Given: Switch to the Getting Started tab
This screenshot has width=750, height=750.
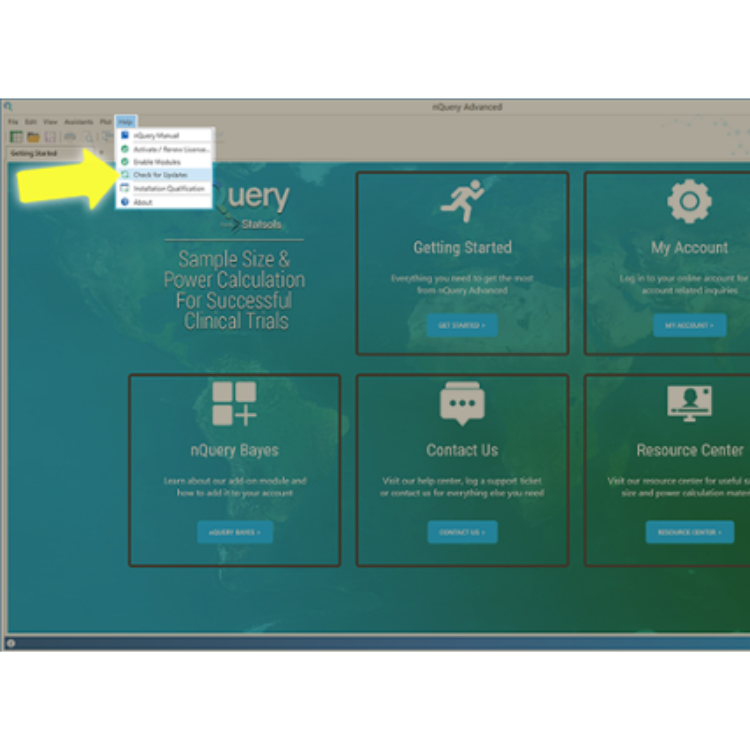Looking at the screenshot, I should click(x=33, y=154).
